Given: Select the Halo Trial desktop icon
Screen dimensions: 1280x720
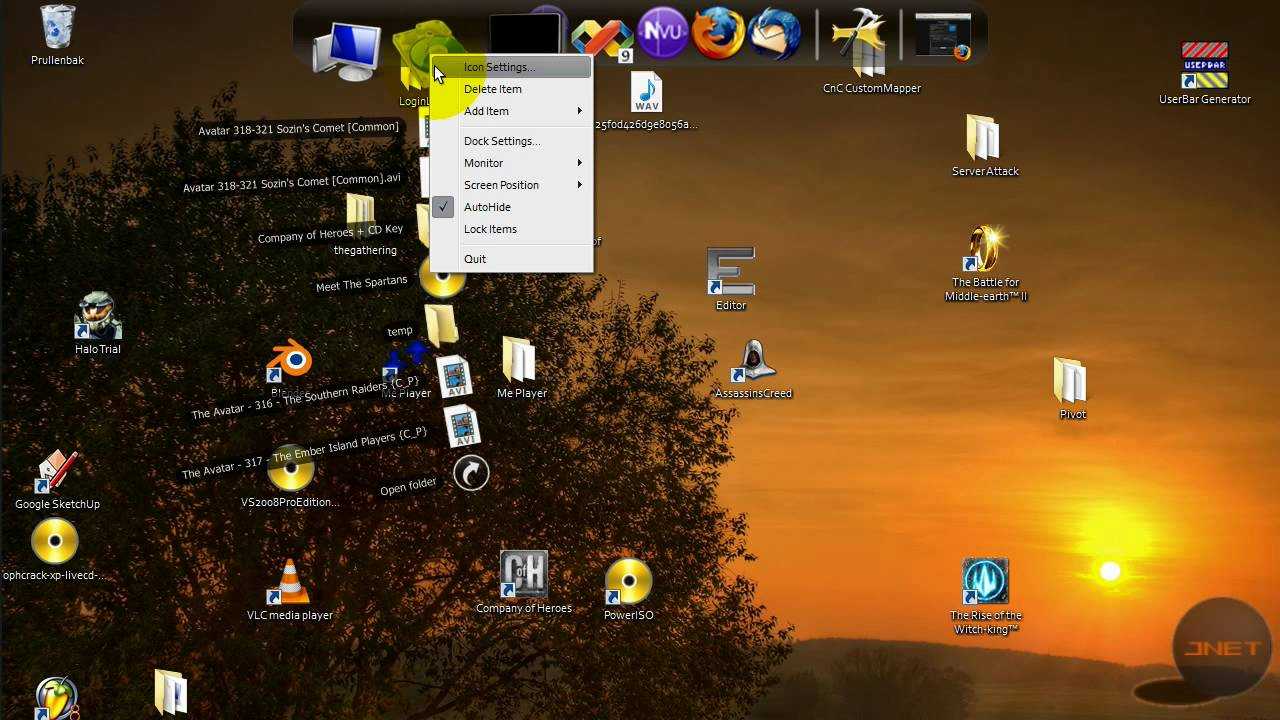Looking at the screenshot, I should [x=98, y=318].
